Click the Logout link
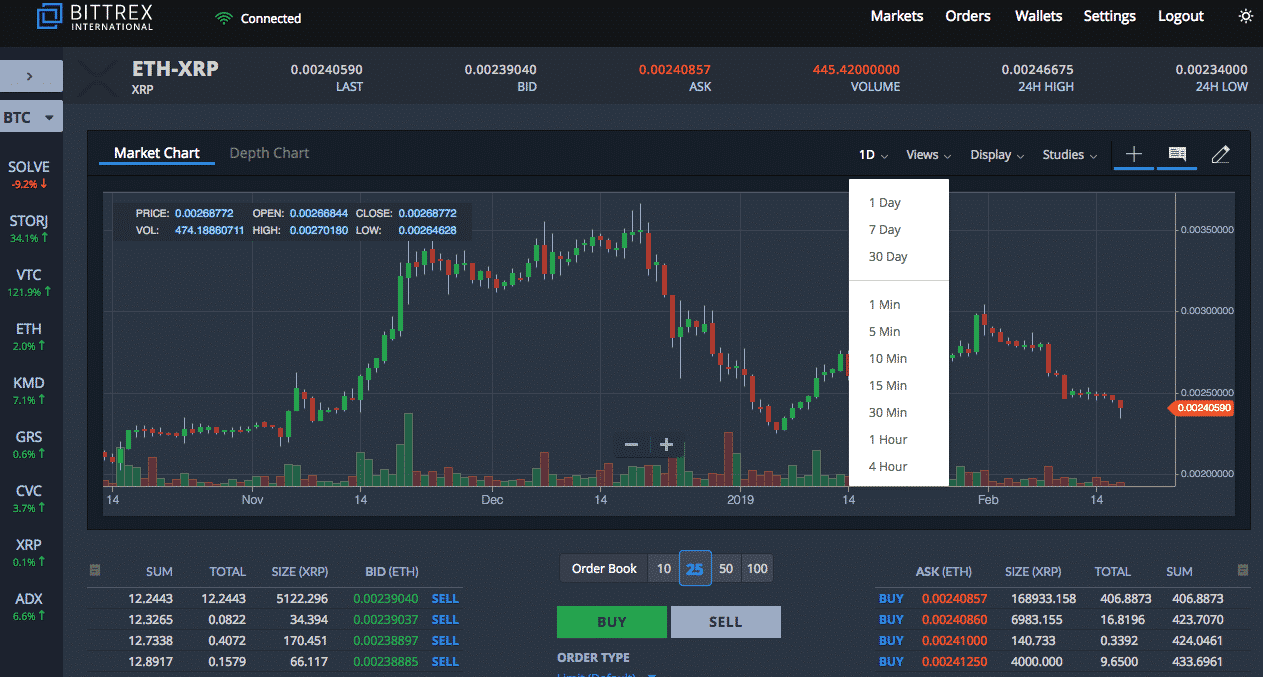This screenshot has height=677, width=1263. tap(1180, 16)
